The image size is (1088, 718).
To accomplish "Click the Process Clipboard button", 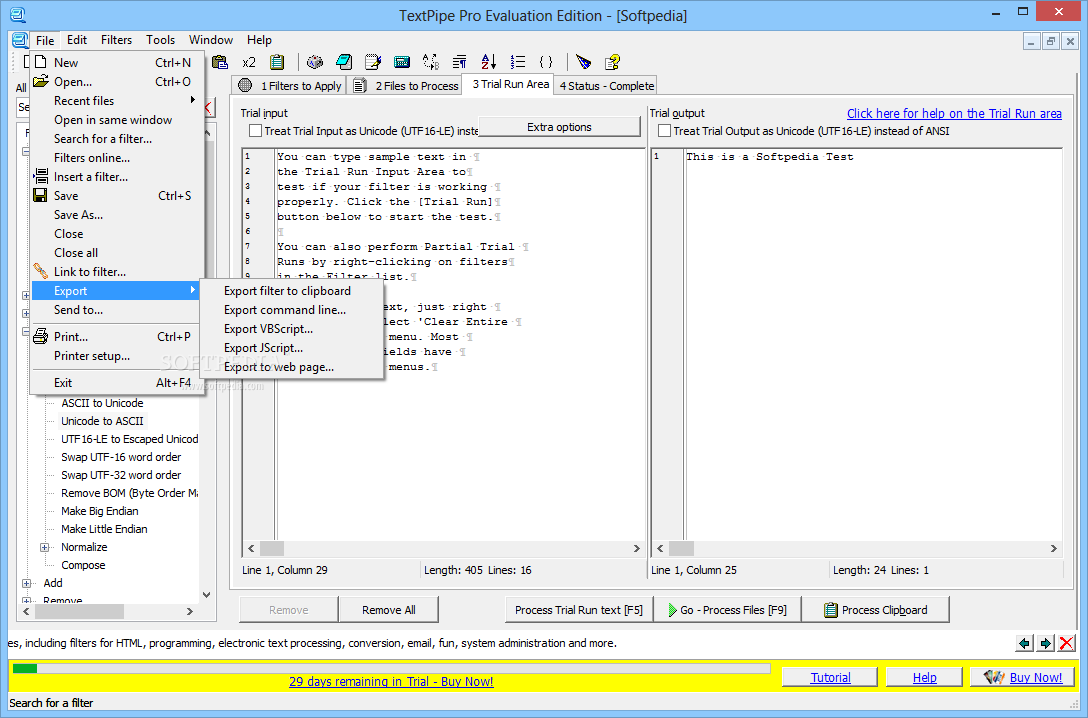I will [x=876, y=610].
